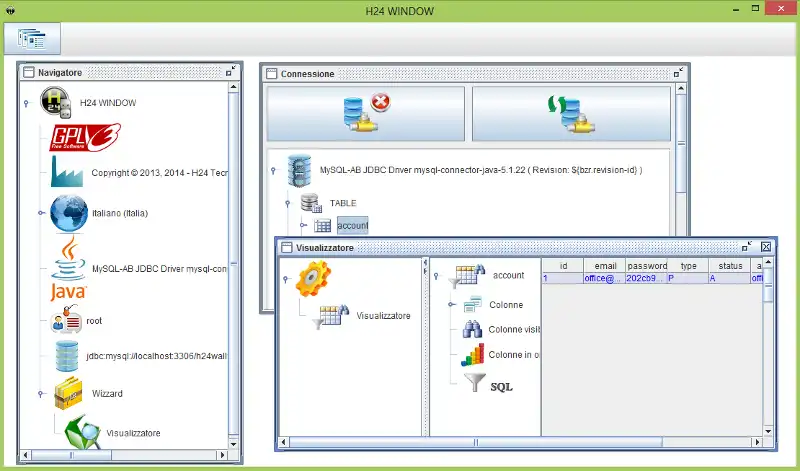This screenshot has width=800, height=471.
Task: Select the type cell with value P
Action: 688,278
